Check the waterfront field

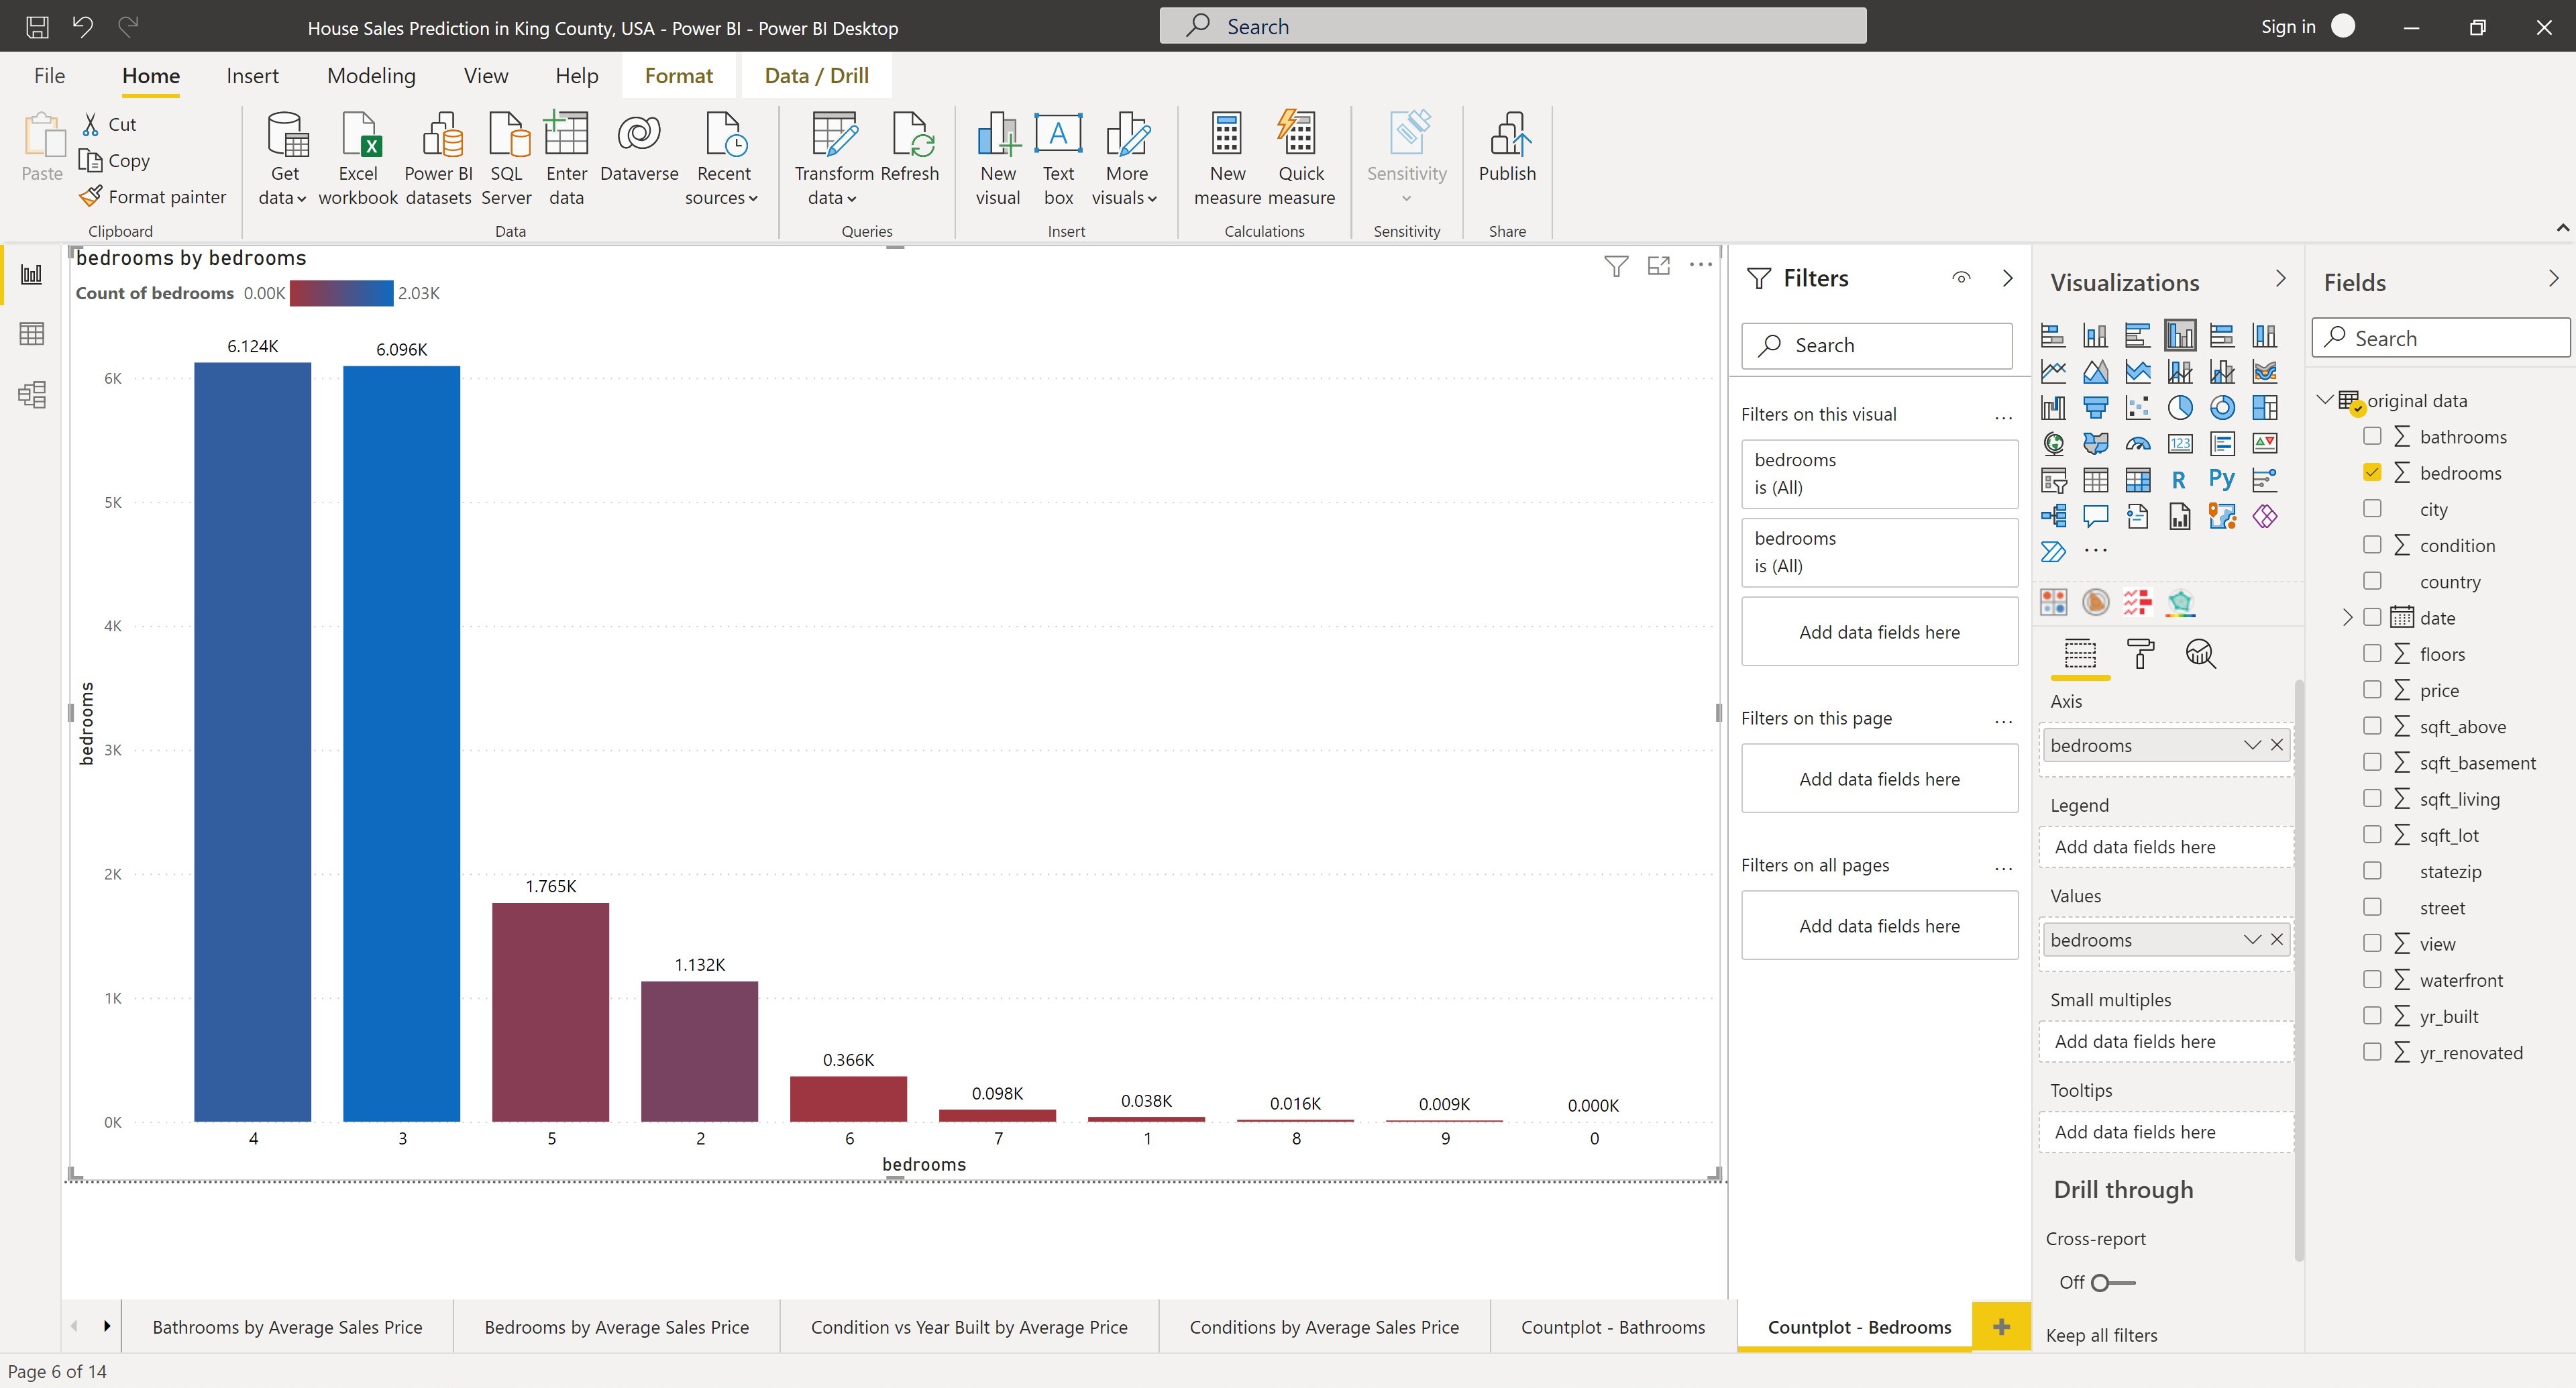point(2372,979)
